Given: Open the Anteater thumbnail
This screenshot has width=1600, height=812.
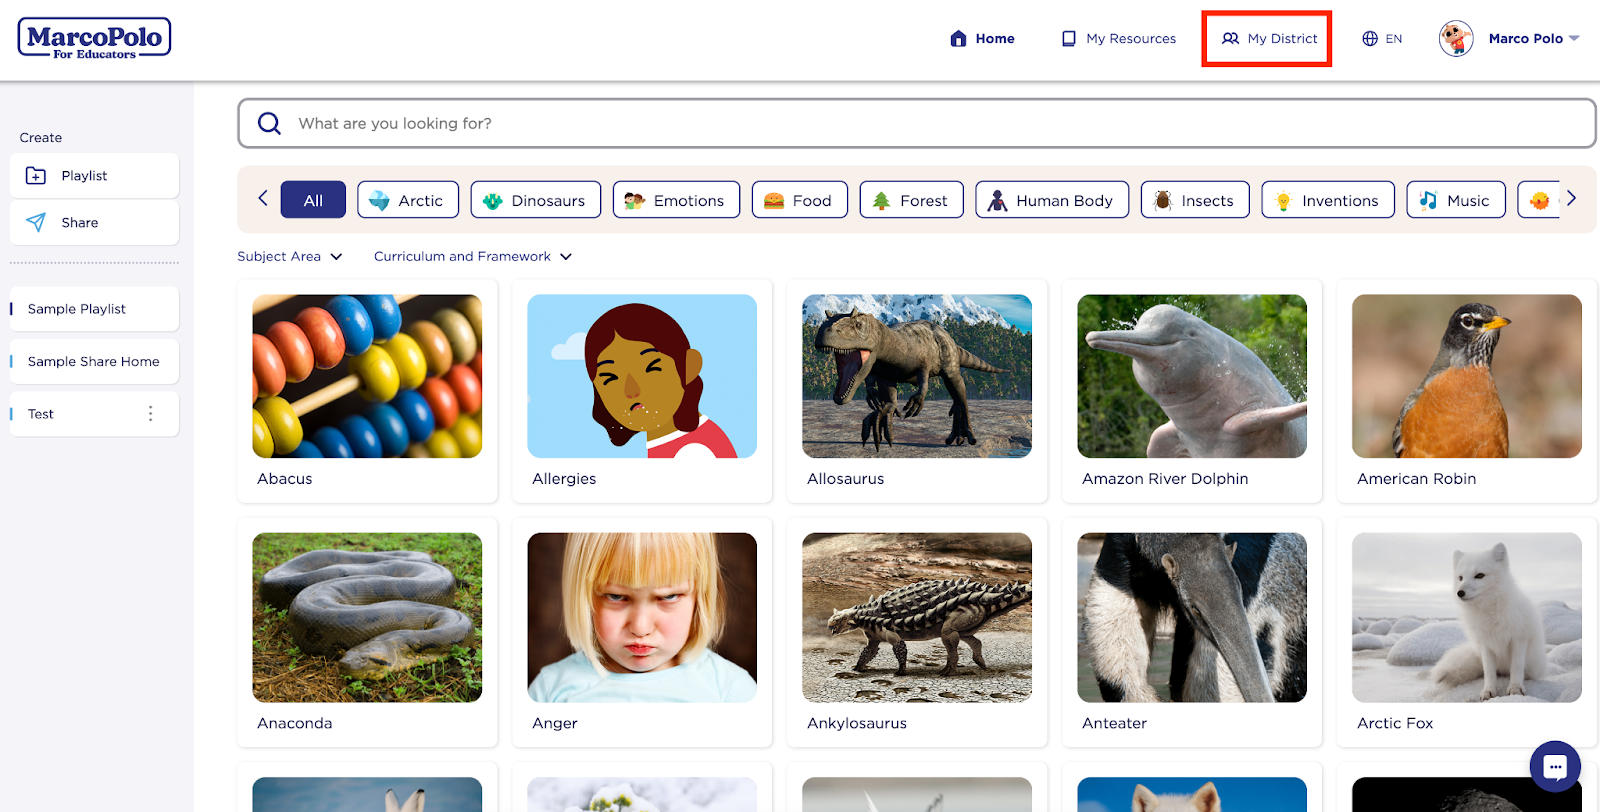Looking at the screenshot, I should (1192, 617).
